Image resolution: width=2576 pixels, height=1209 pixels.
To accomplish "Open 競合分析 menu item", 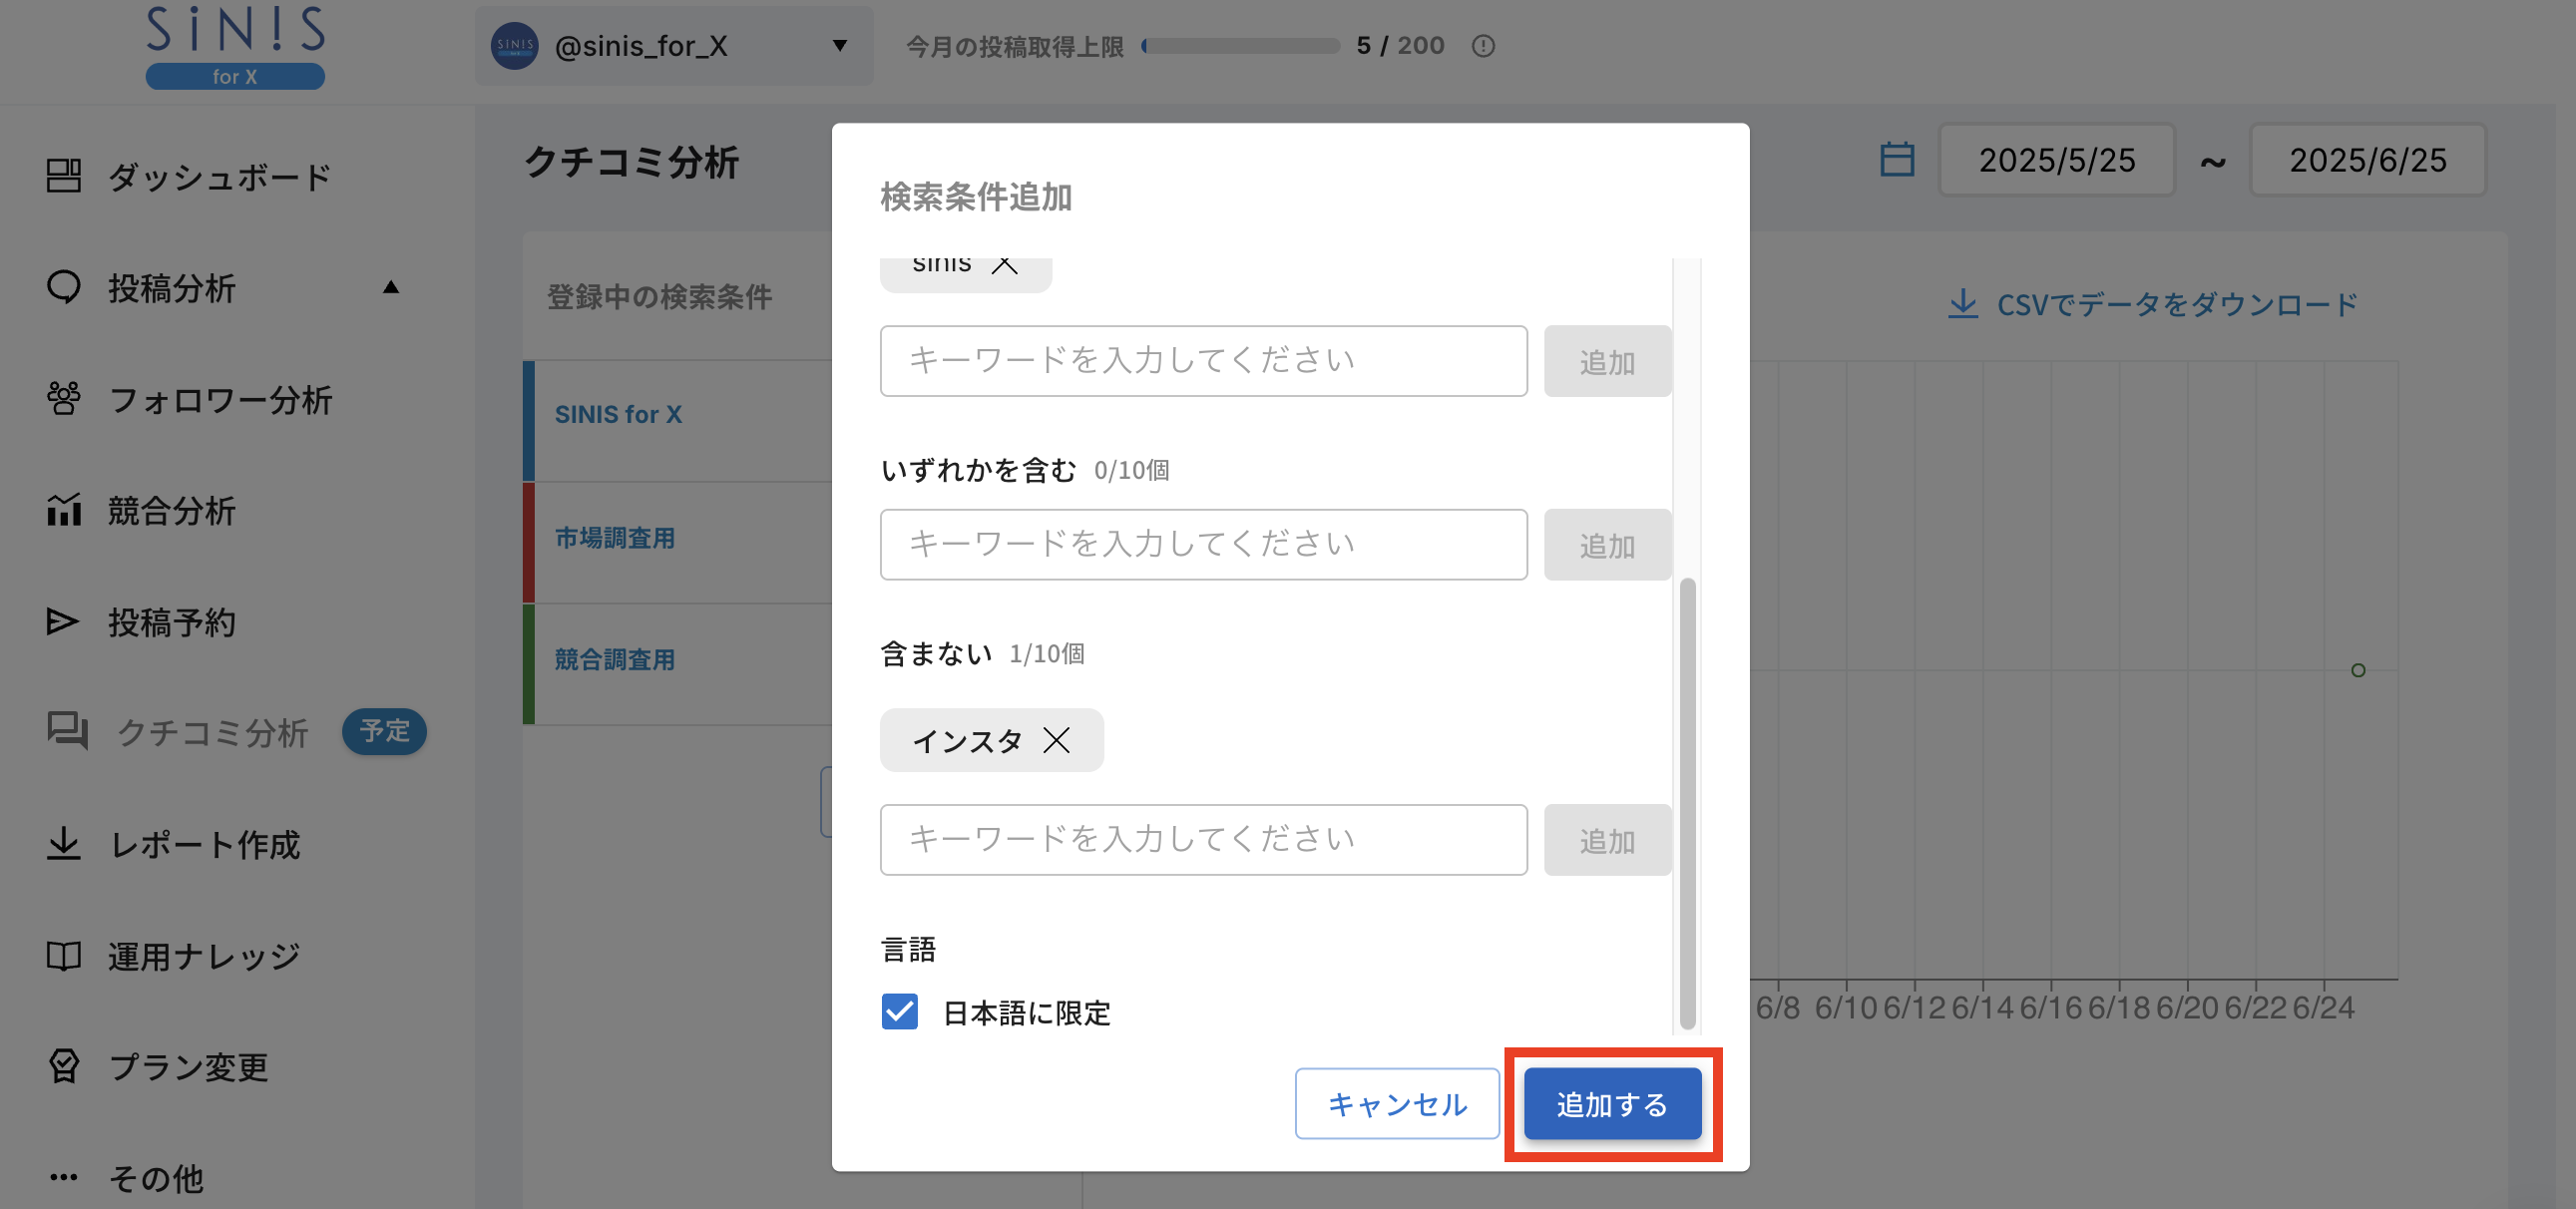I will (171, 510).
